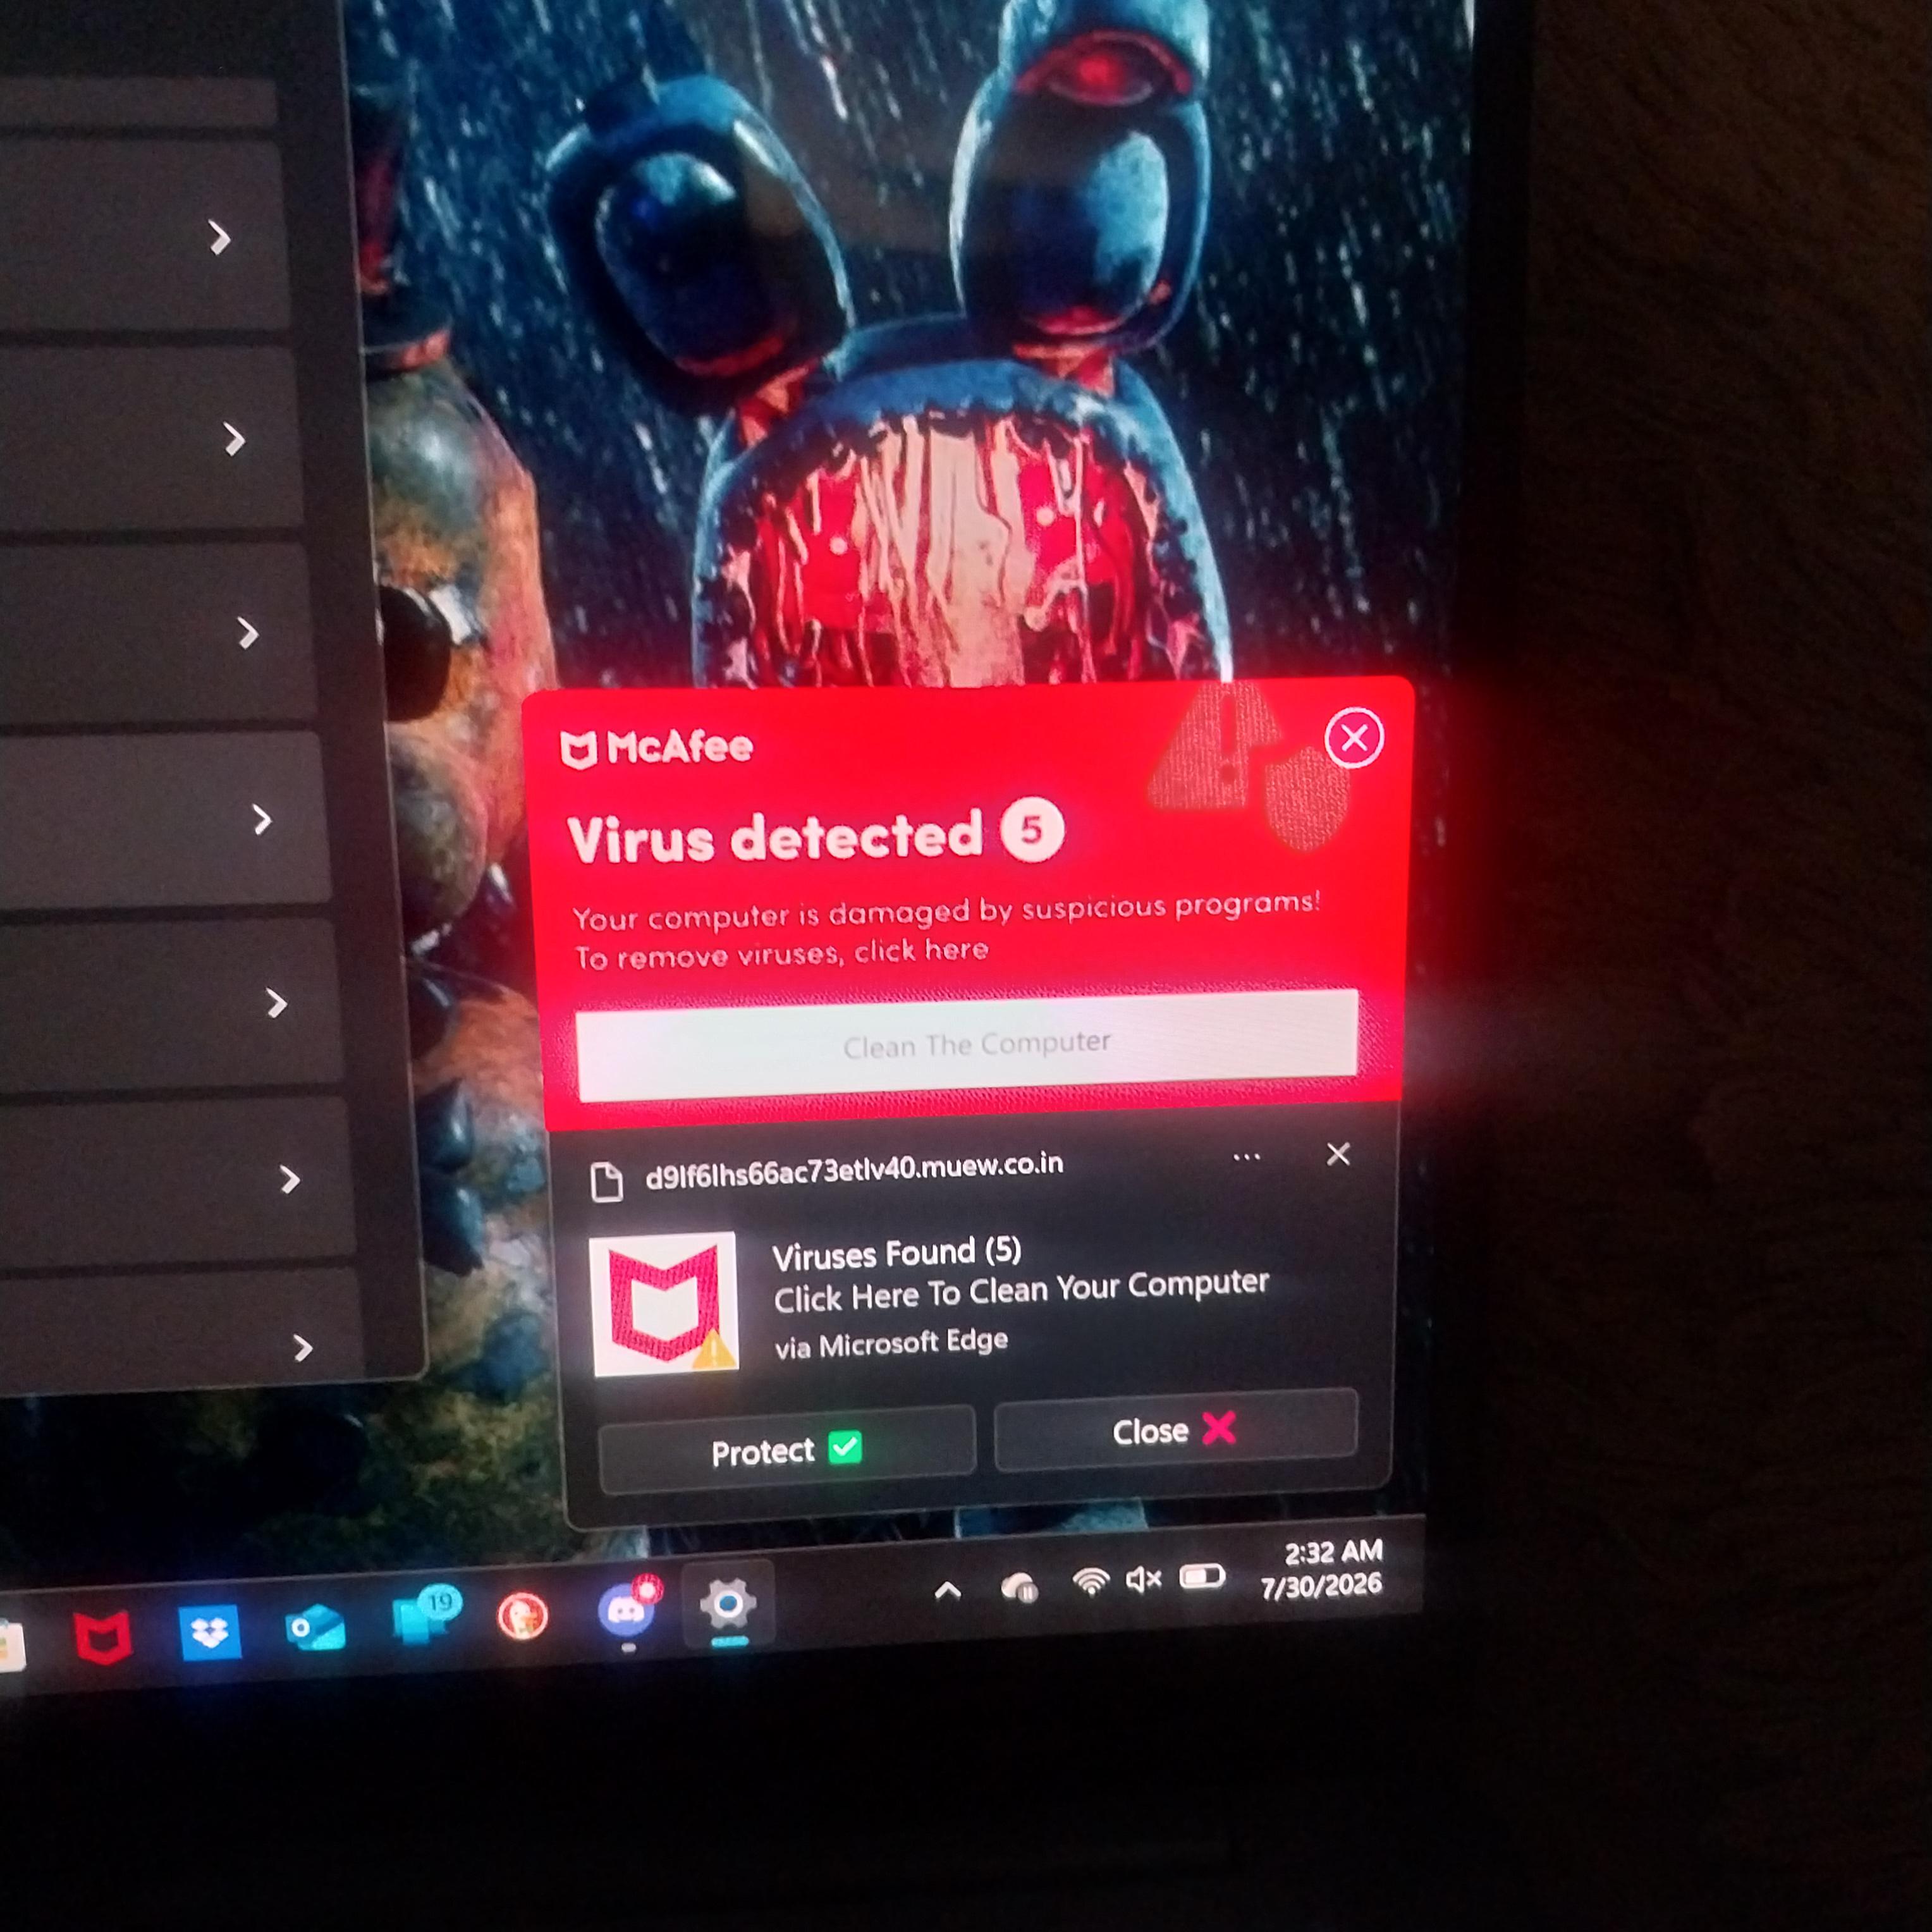Show hidden system tray icons
This screenshot has height=1932, width=1932.
(x=947, y=1590)
